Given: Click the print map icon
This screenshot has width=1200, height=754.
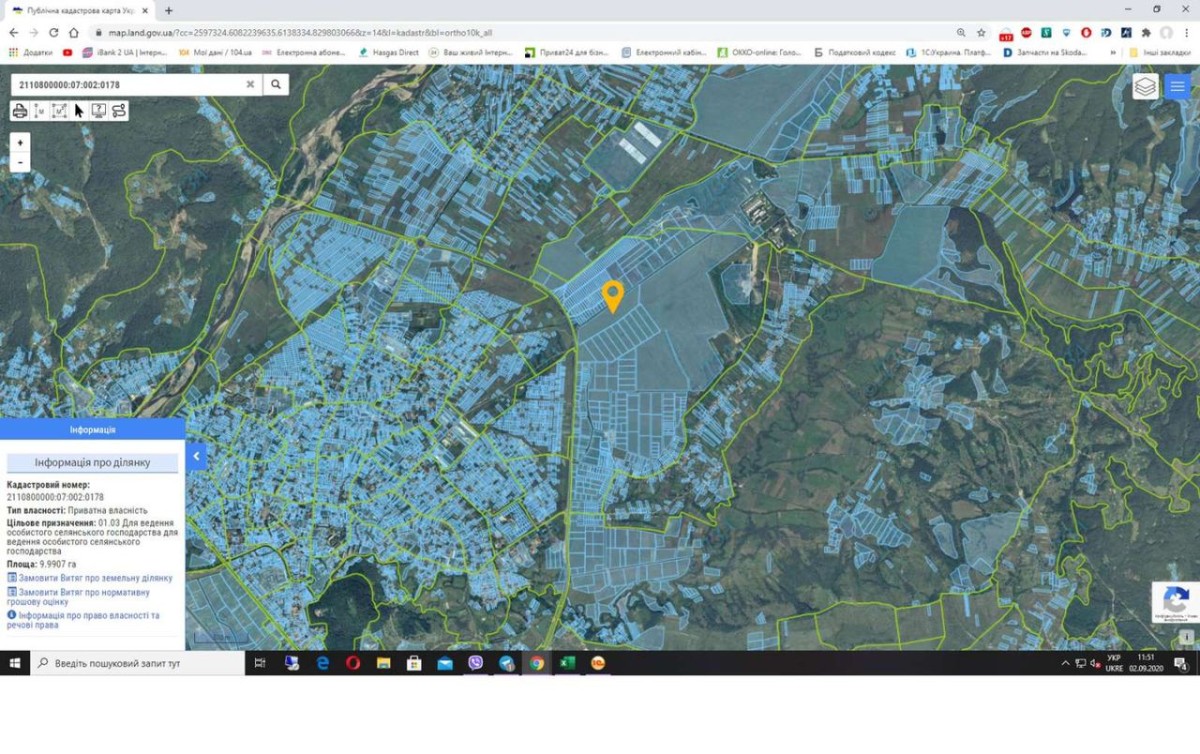Looking at the screenshot, I should click(x=19, y=111).
